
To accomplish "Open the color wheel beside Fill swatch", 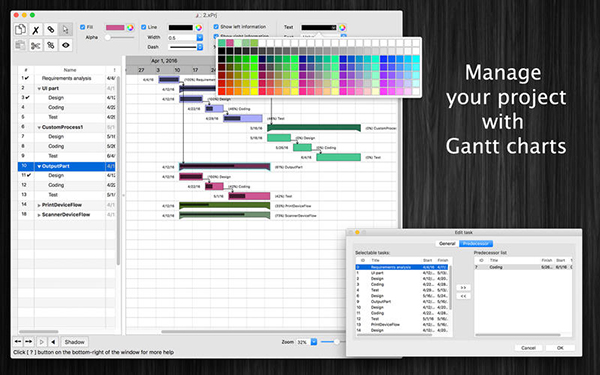I will point(130,28).
